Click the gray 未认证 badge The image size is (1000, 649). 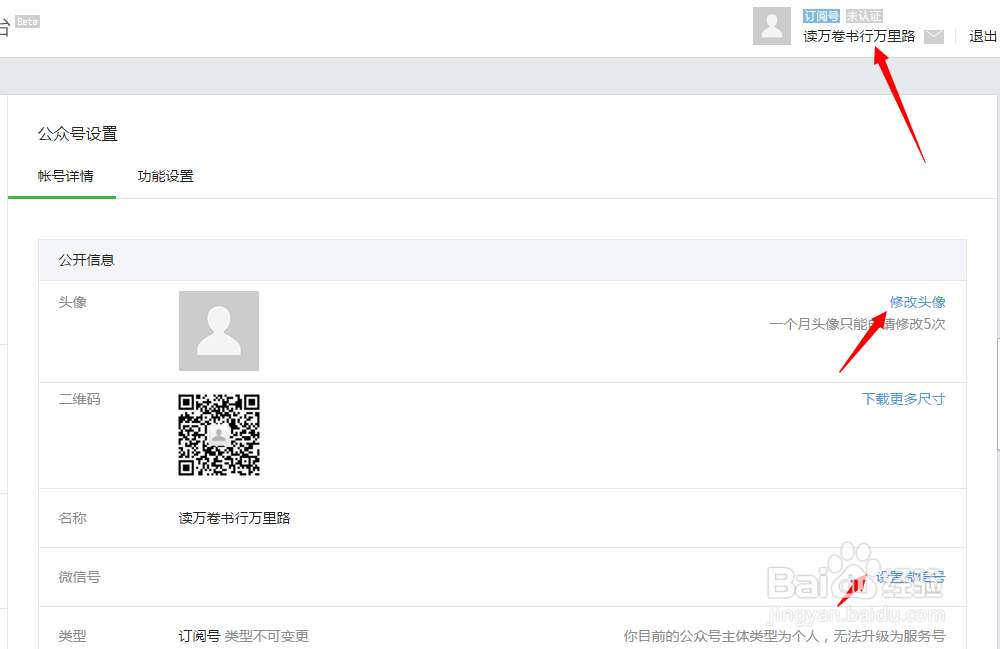click(862, 15)
